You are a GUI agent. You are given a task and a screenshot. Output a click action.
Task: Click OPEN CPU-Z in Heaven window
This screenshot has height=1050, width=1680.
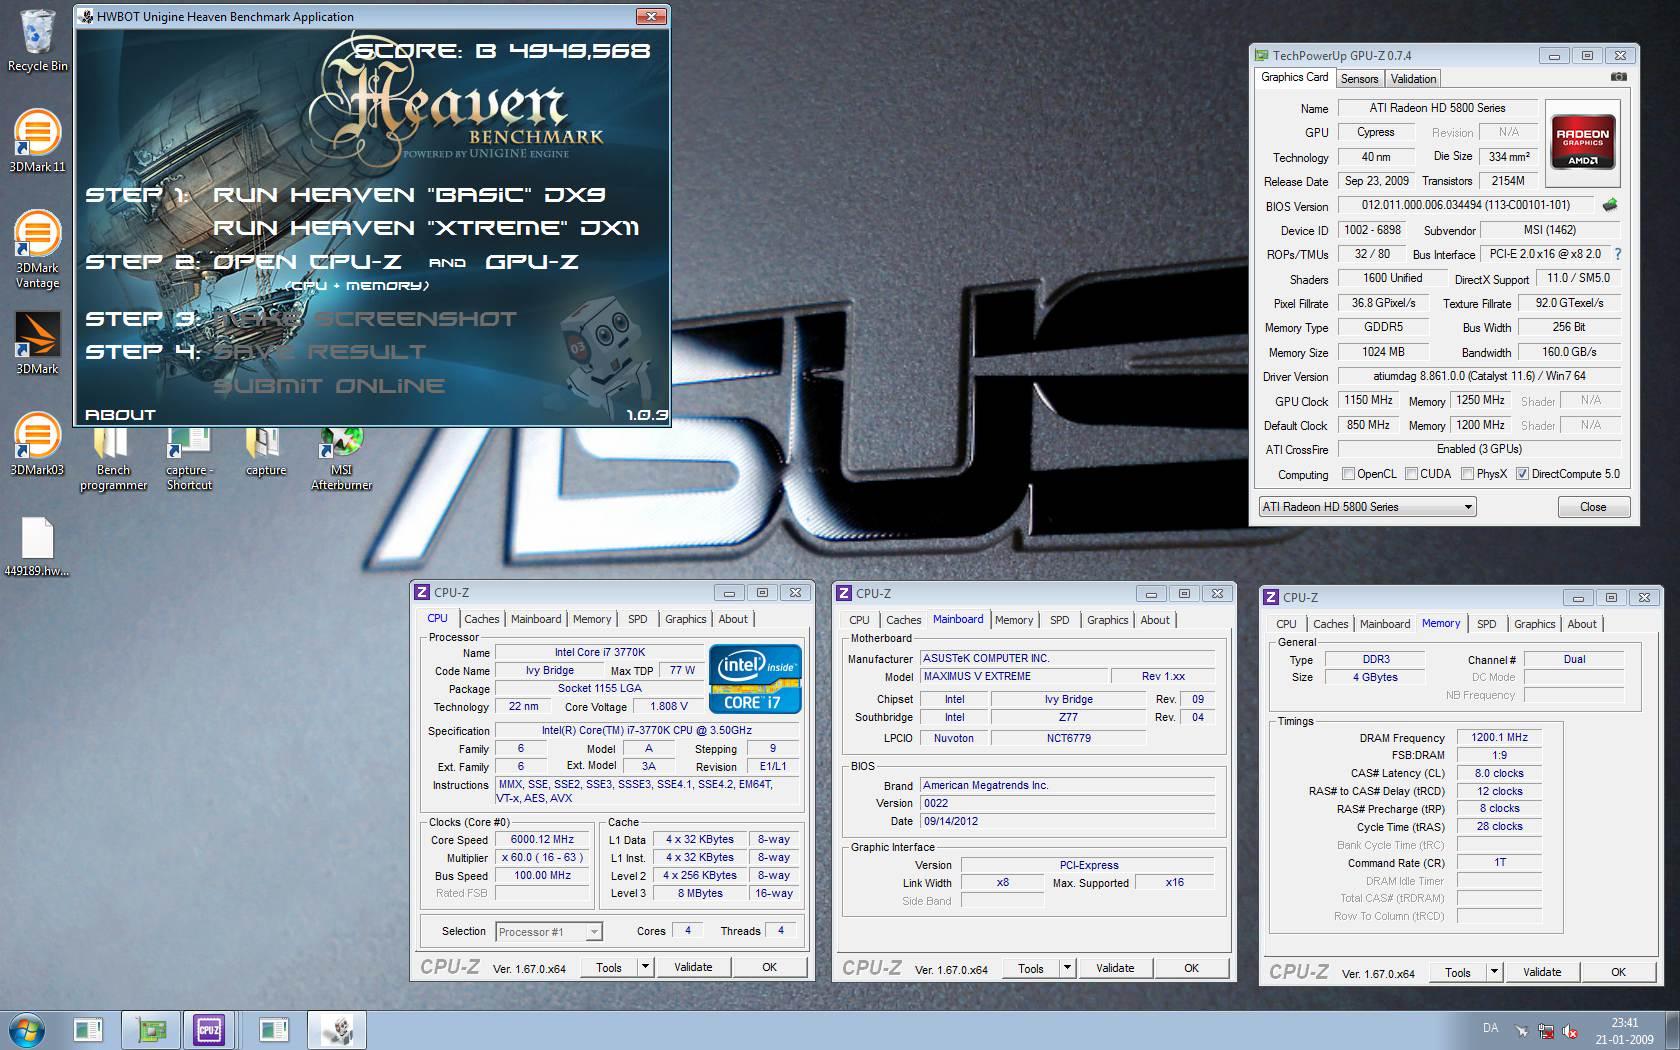tap(307, 262)
